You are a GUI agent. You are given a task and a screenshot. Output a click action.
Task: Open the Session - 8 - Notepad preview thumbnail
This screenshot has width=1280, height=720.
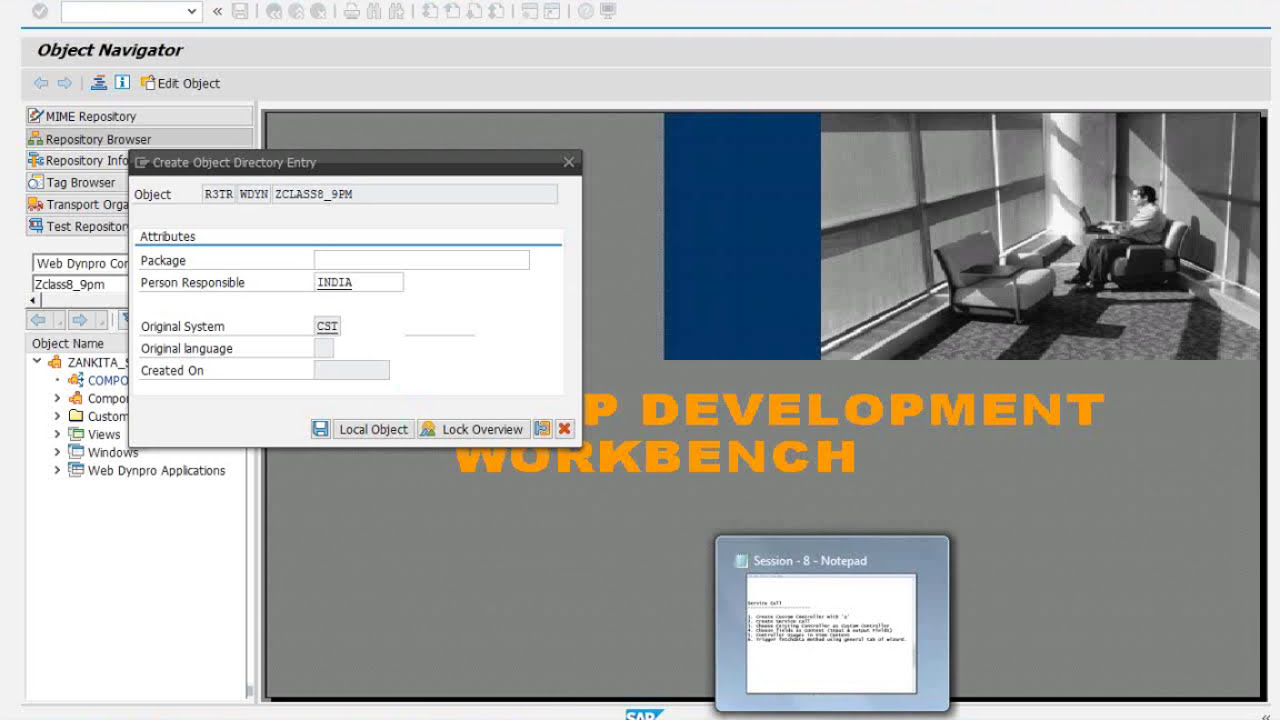click(832, 624)
